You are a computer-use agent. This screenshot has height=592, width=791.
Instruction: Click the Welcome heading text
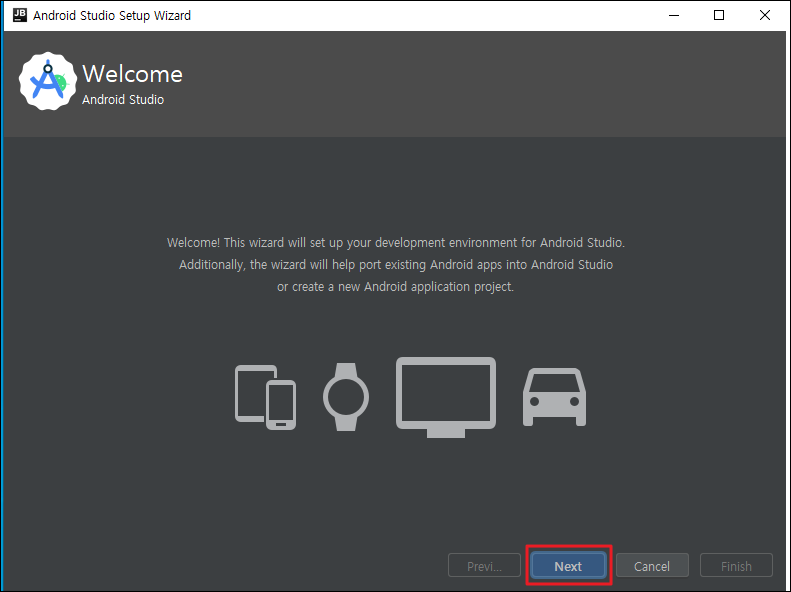tap(133, 74)
